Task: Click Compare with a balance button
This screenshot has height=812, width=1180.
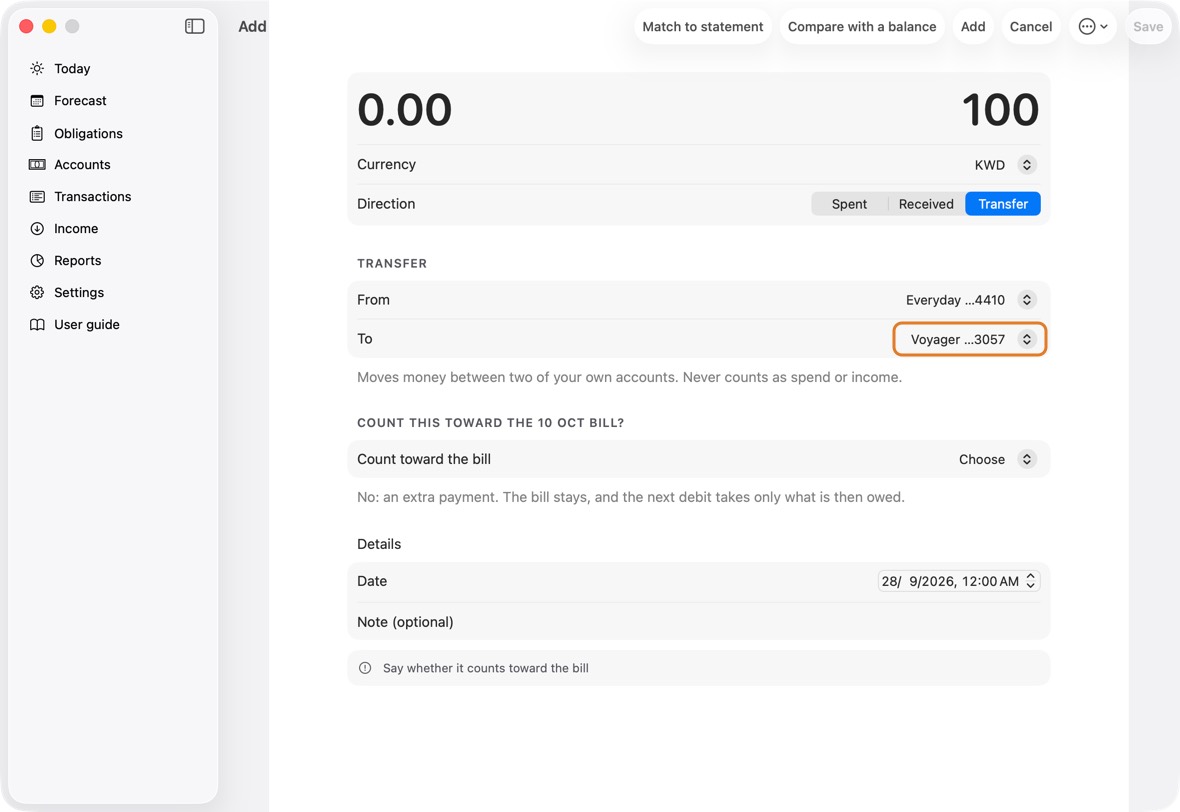Action: pos(862,26)
